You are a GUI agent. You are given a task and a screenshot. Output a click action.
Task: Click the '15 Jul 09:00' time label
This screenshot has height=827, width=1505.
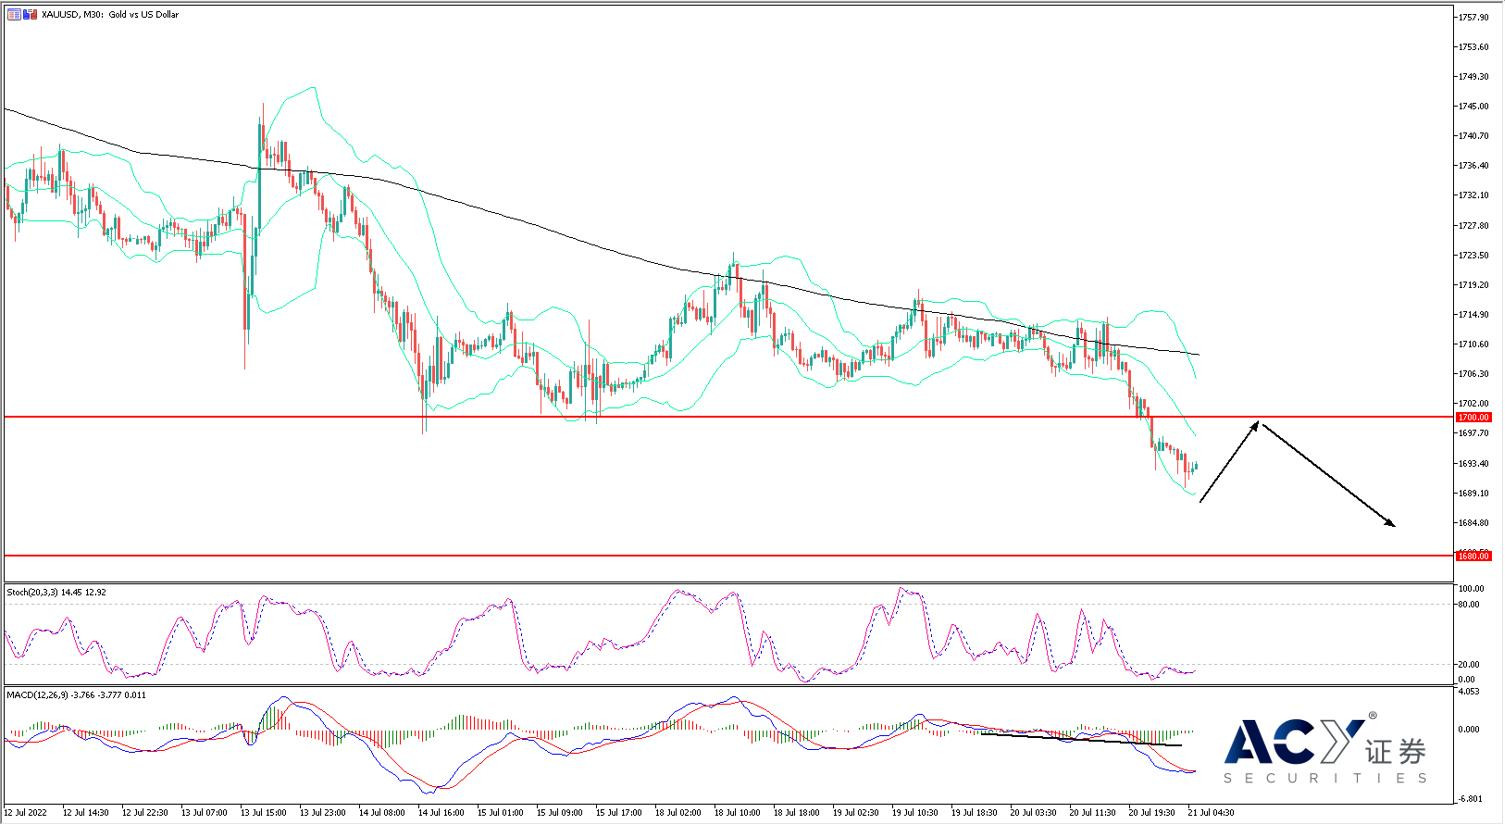click(x=560, y=813)
